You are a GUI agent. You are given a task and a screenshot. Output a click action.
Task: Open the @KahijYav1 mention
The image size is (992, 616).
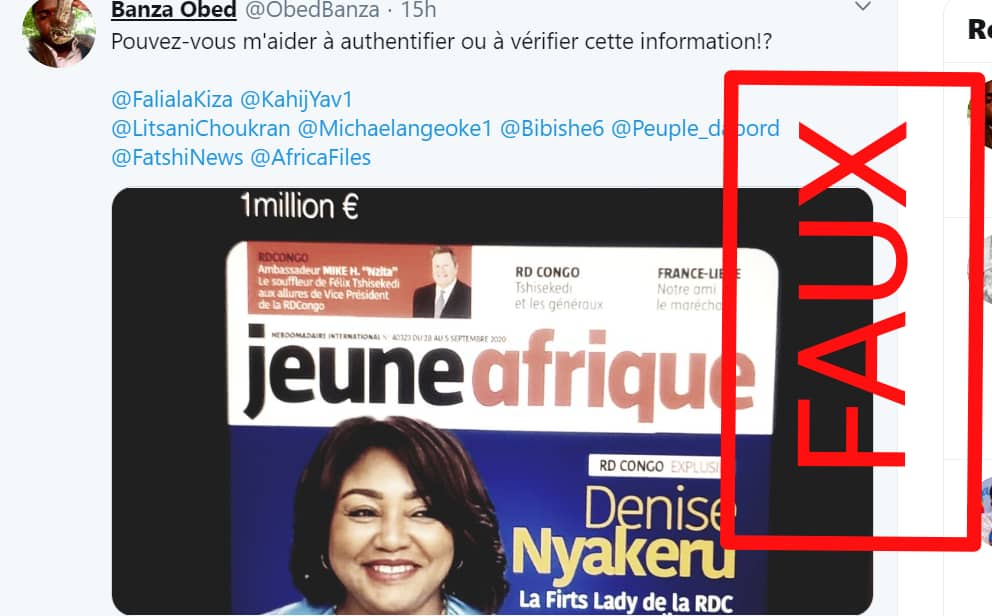click(296, 99)
